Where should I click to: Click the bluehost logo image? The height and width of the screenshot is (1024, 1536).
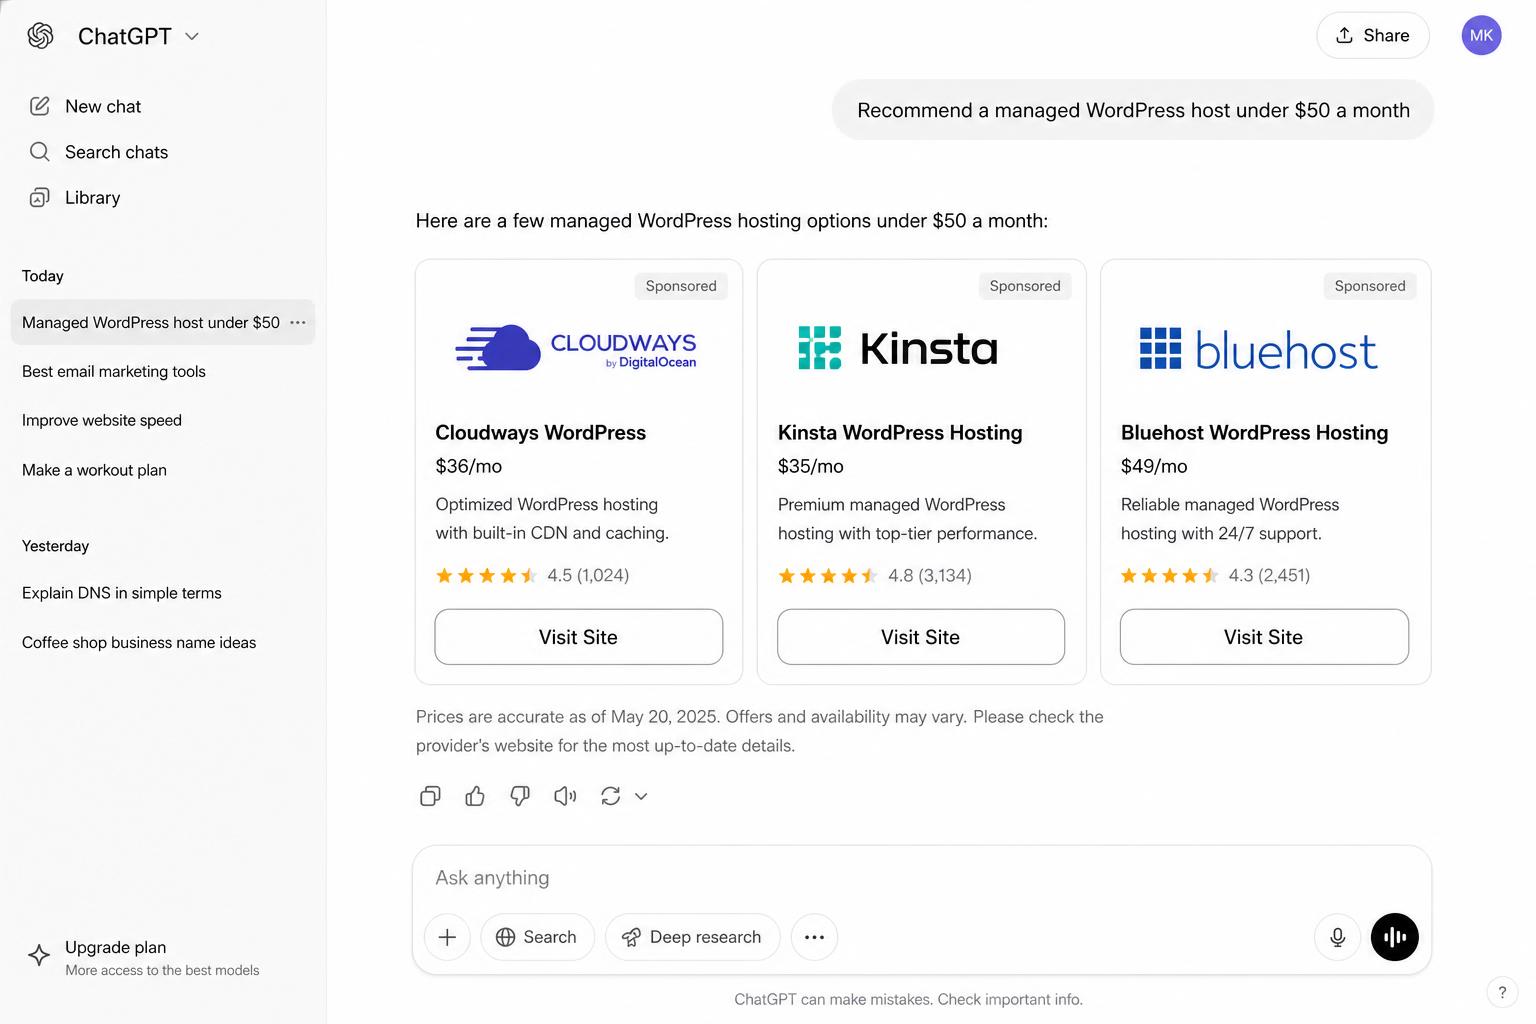pos(1259,350)
